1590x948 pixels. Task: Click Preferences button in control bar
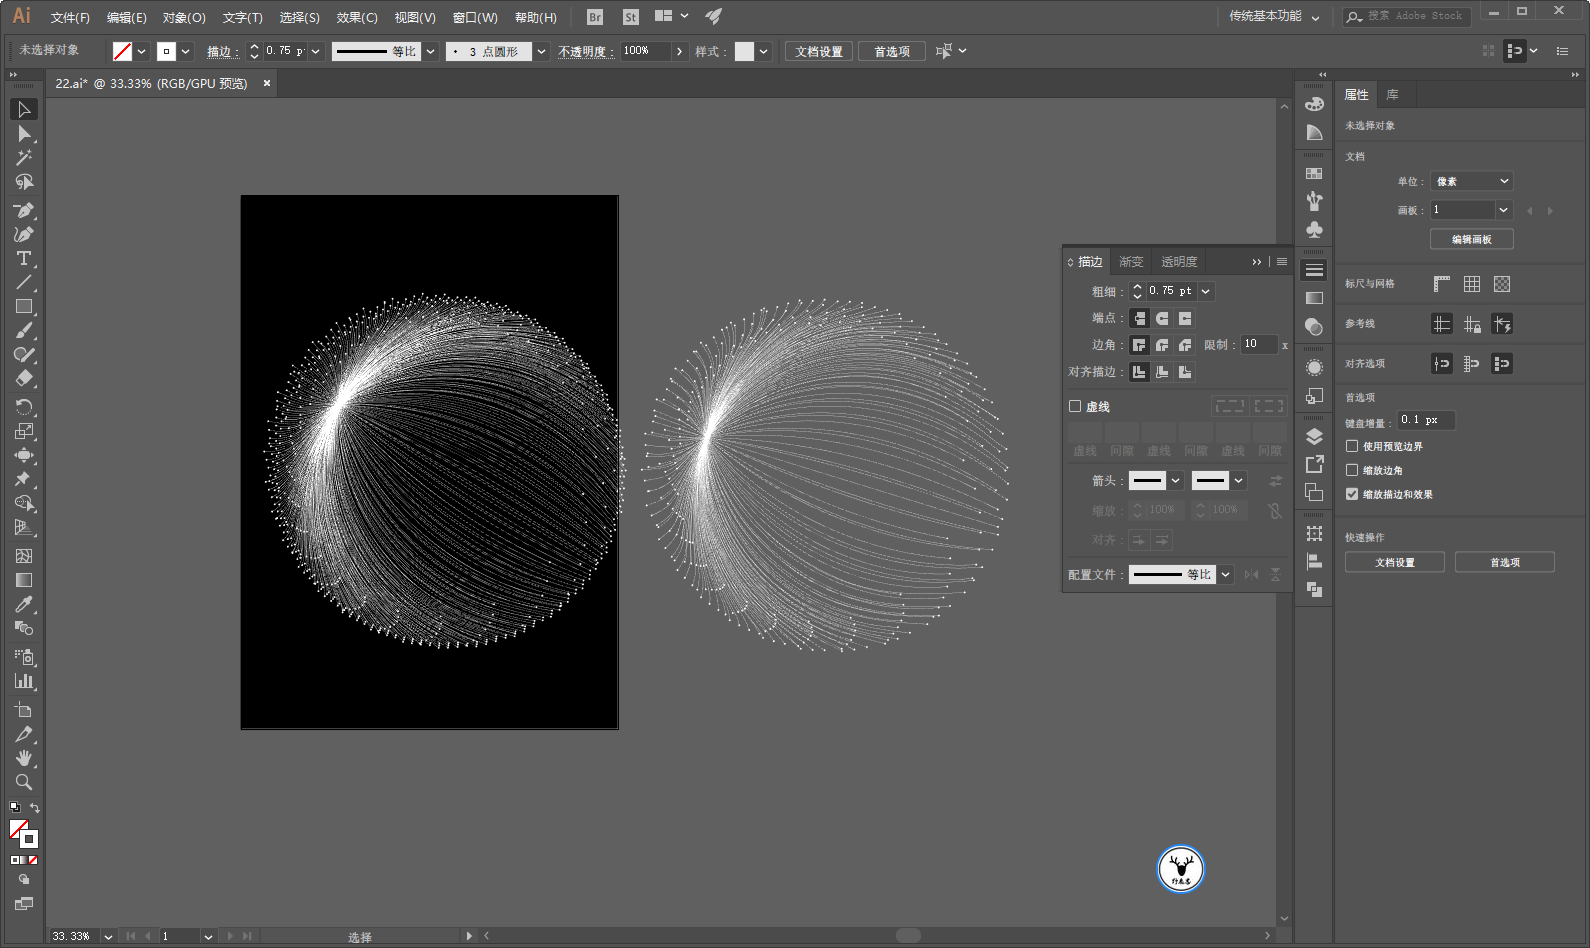(892, 51)
